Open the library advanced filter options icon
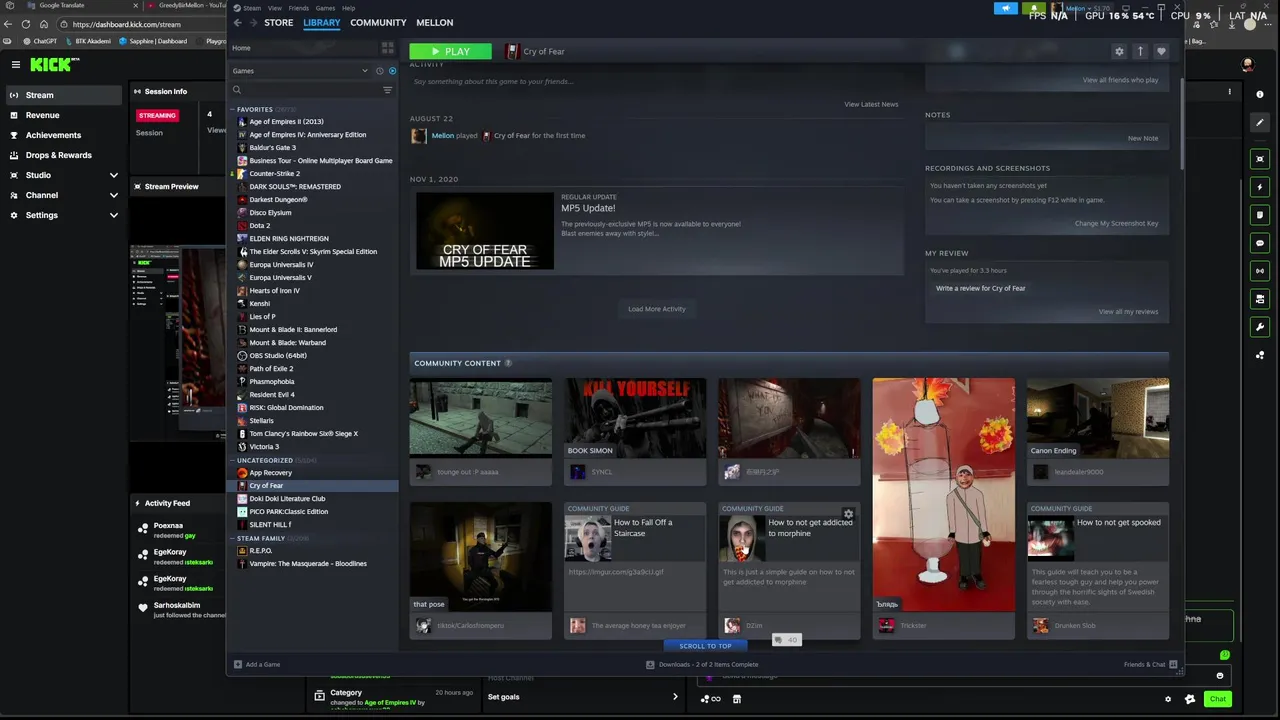1280x720 pixels. click(388, 90)
